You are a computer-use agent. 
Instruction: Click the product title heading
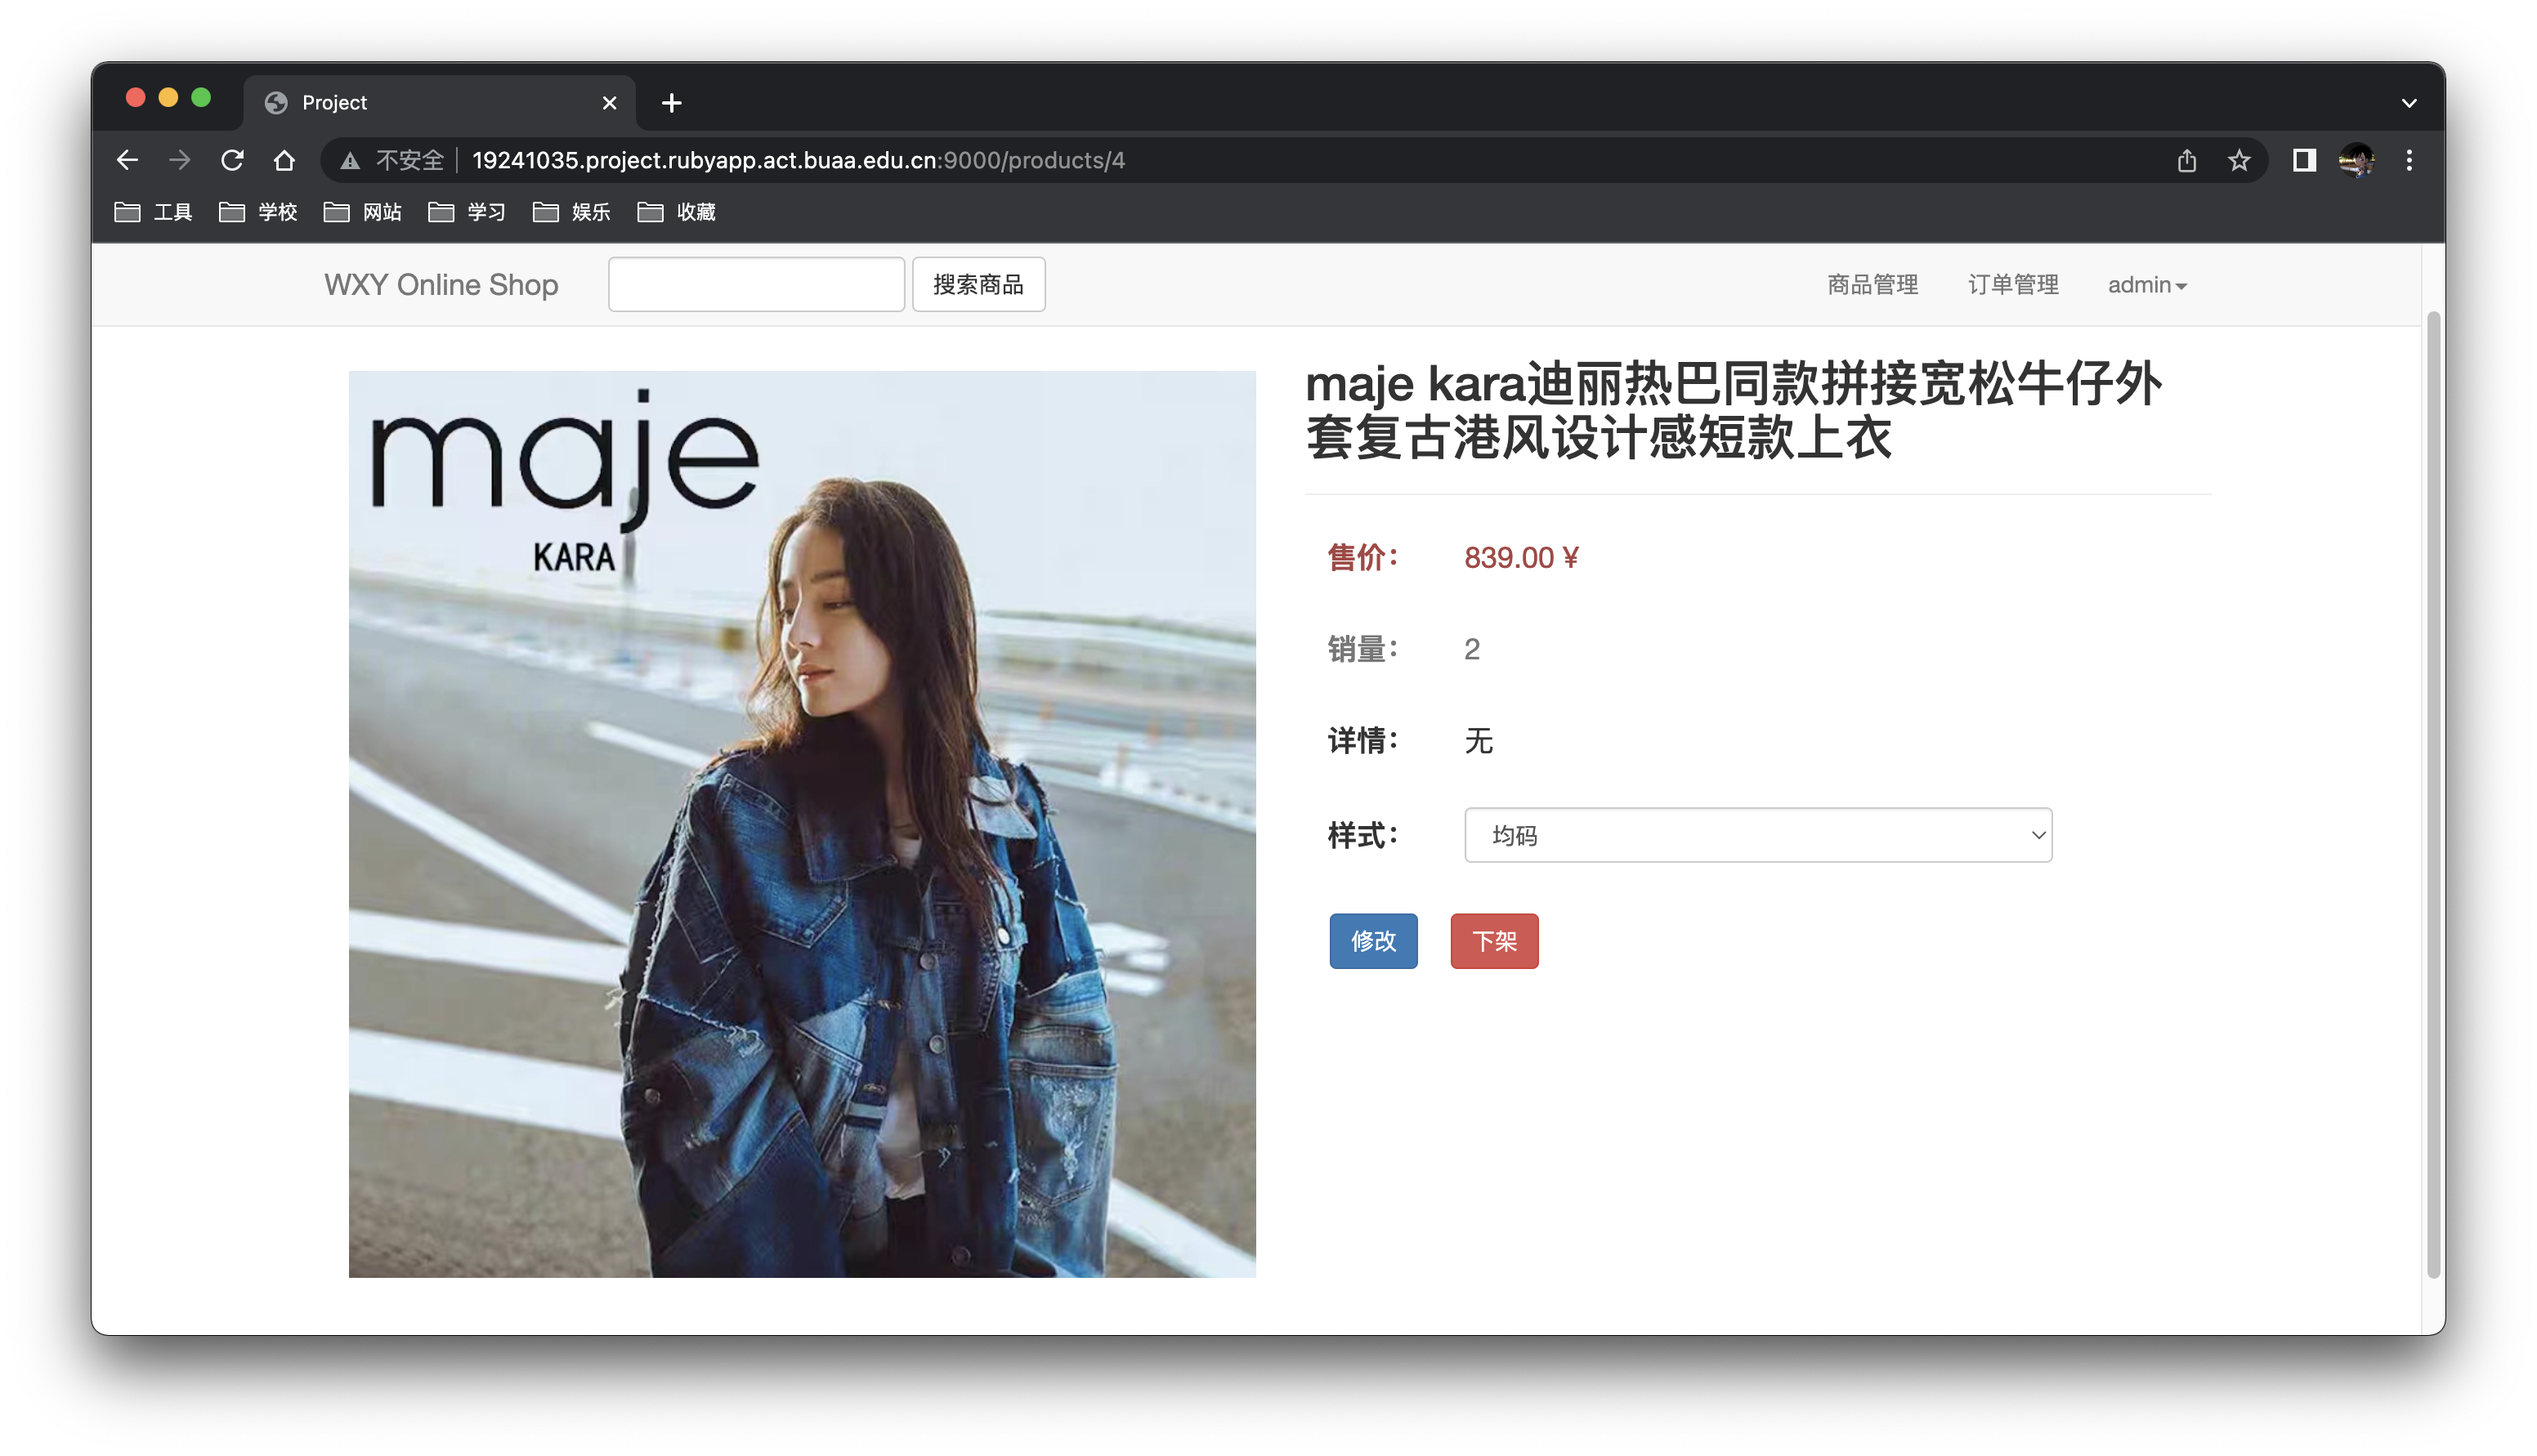pos(1734,411)
